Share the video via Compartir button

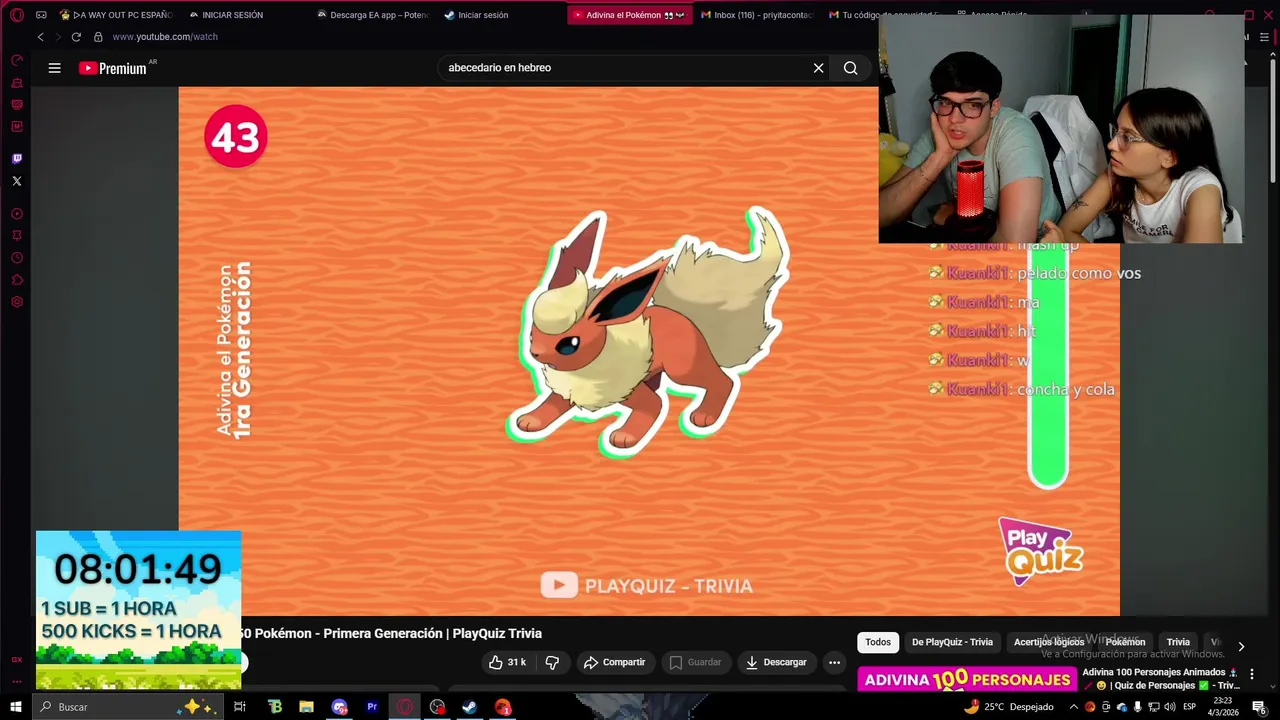(x=614, y=662)
